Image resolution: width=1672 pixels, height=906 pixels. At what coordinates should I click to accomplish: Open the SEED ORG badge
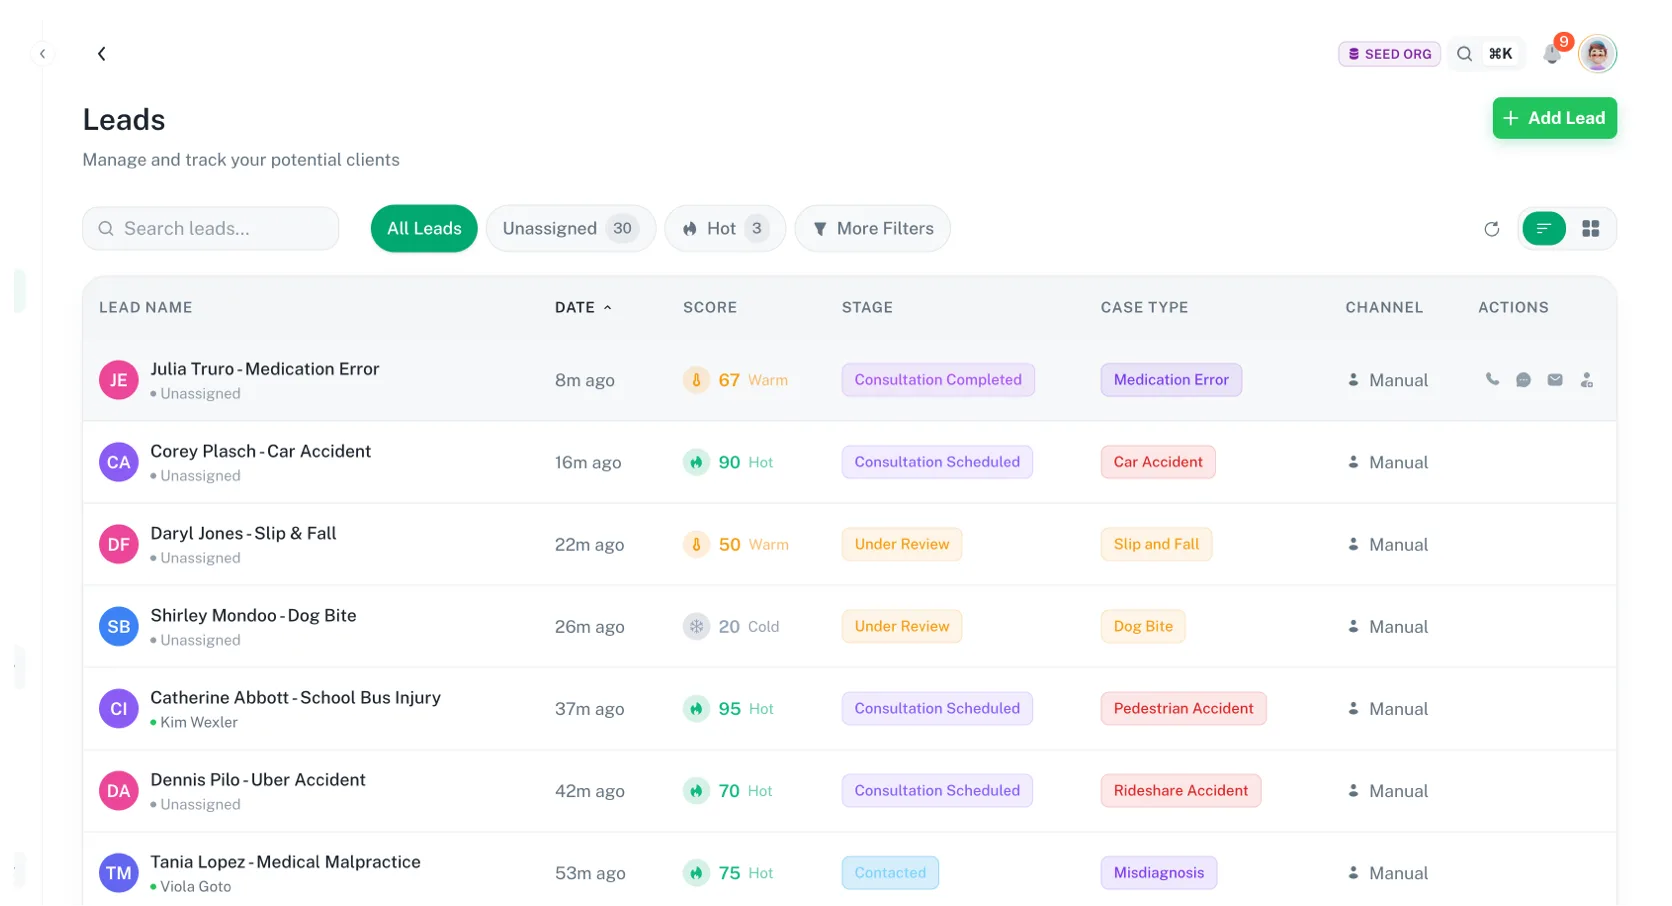1389,54
